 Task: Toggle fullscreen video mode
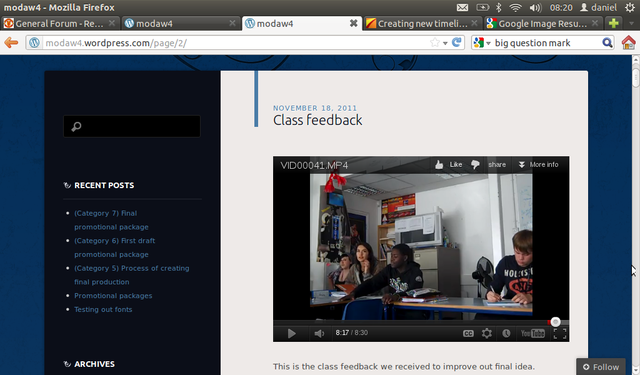[560, 333]
